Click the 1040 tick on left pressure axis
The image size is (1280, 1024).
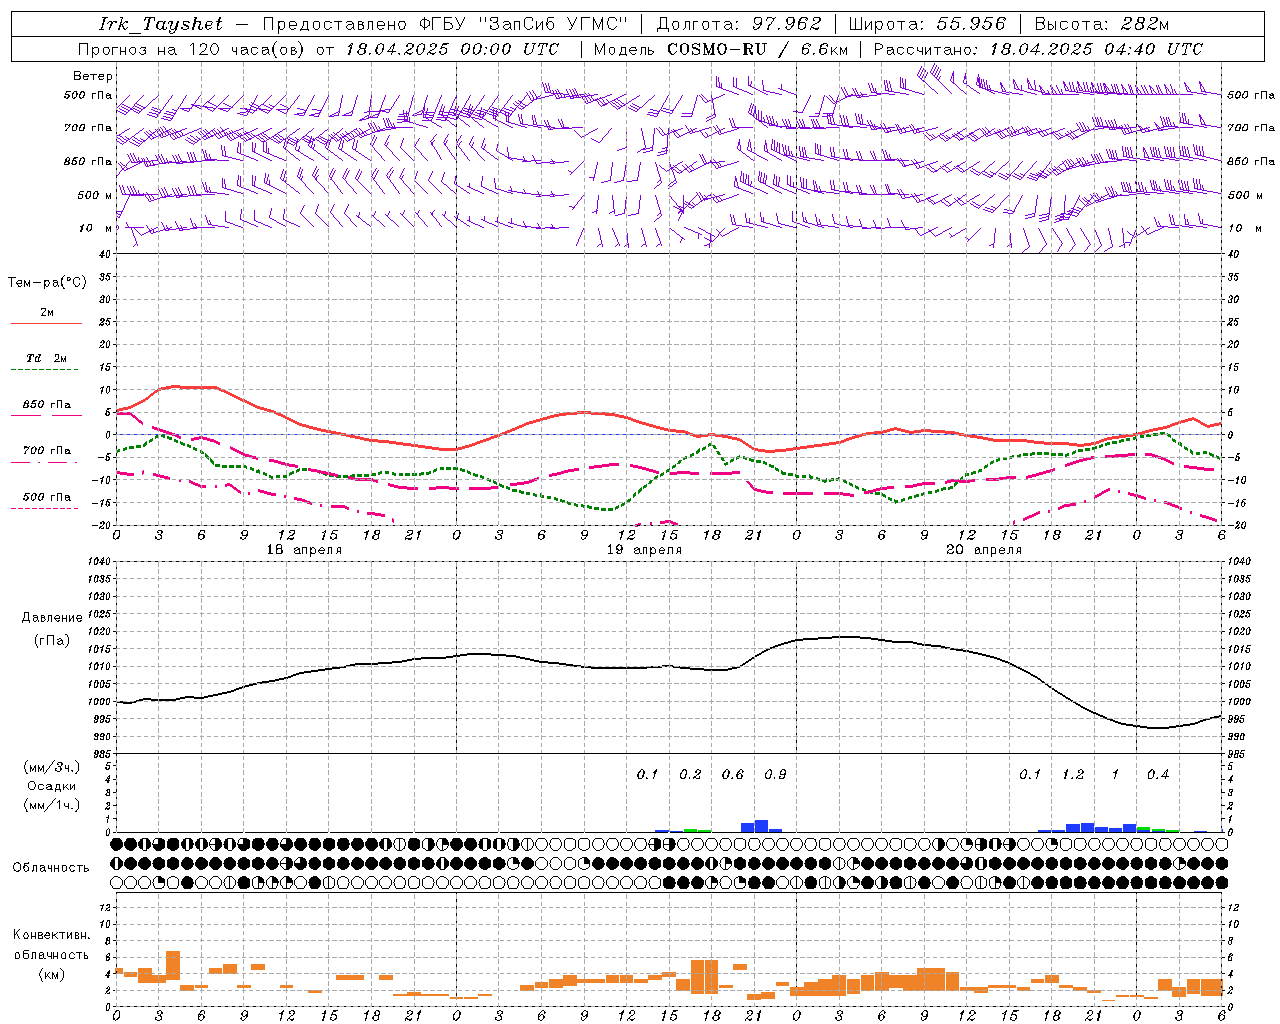point(98,562)
